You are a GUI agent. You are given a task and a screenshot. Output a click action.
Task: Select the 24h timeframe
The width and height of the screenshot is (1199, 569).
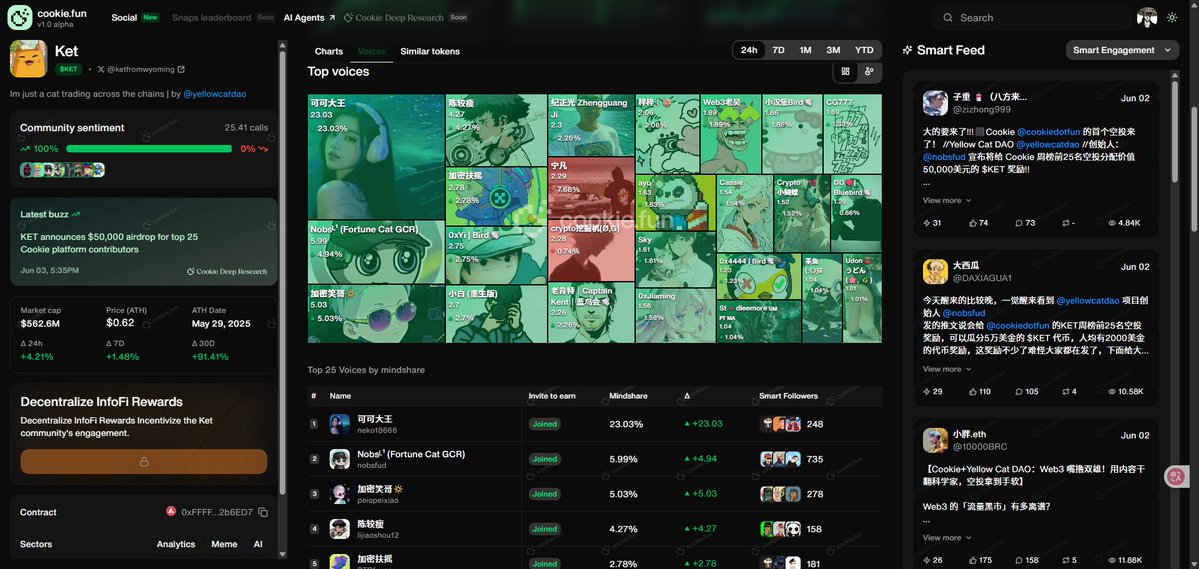[749, 50]
